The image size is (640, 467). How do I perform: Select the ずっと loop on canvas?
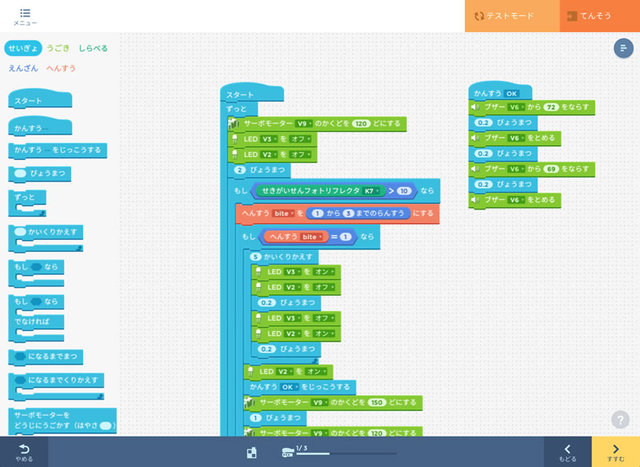[239, 109]
